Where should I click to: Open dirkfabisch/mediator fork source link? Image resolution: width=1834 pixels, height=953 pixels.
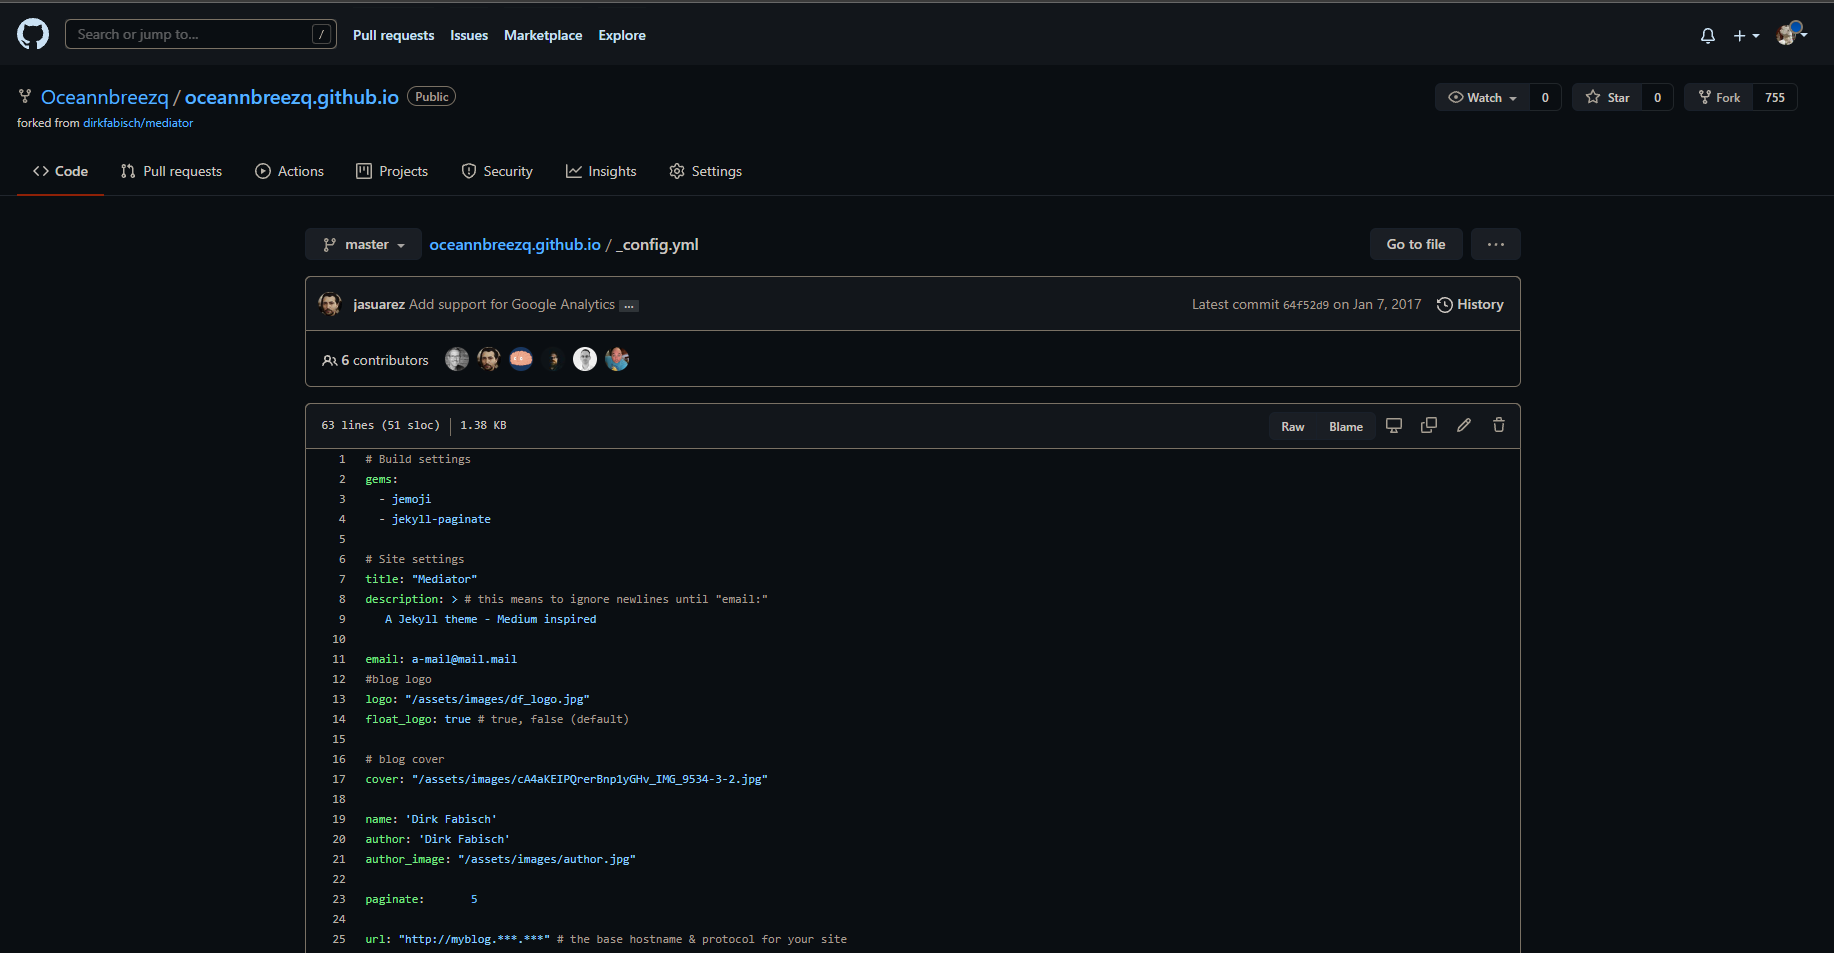(138, 123)
